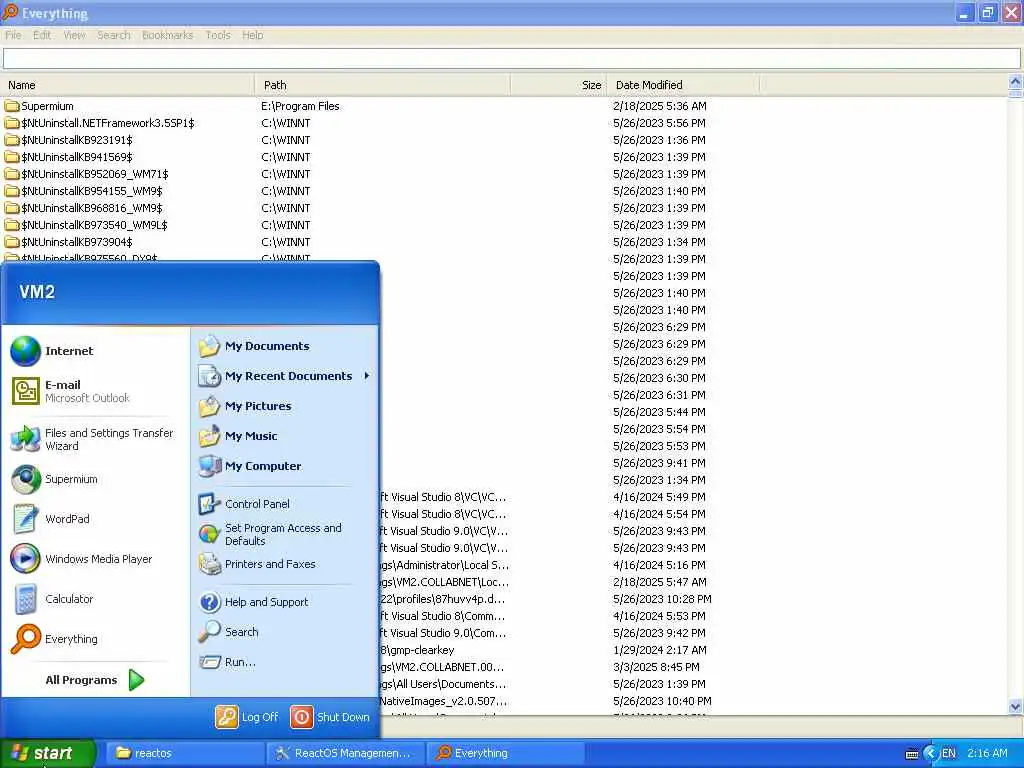
Task: Select $NtUninstallKB941569$ row
Action: 503,157
